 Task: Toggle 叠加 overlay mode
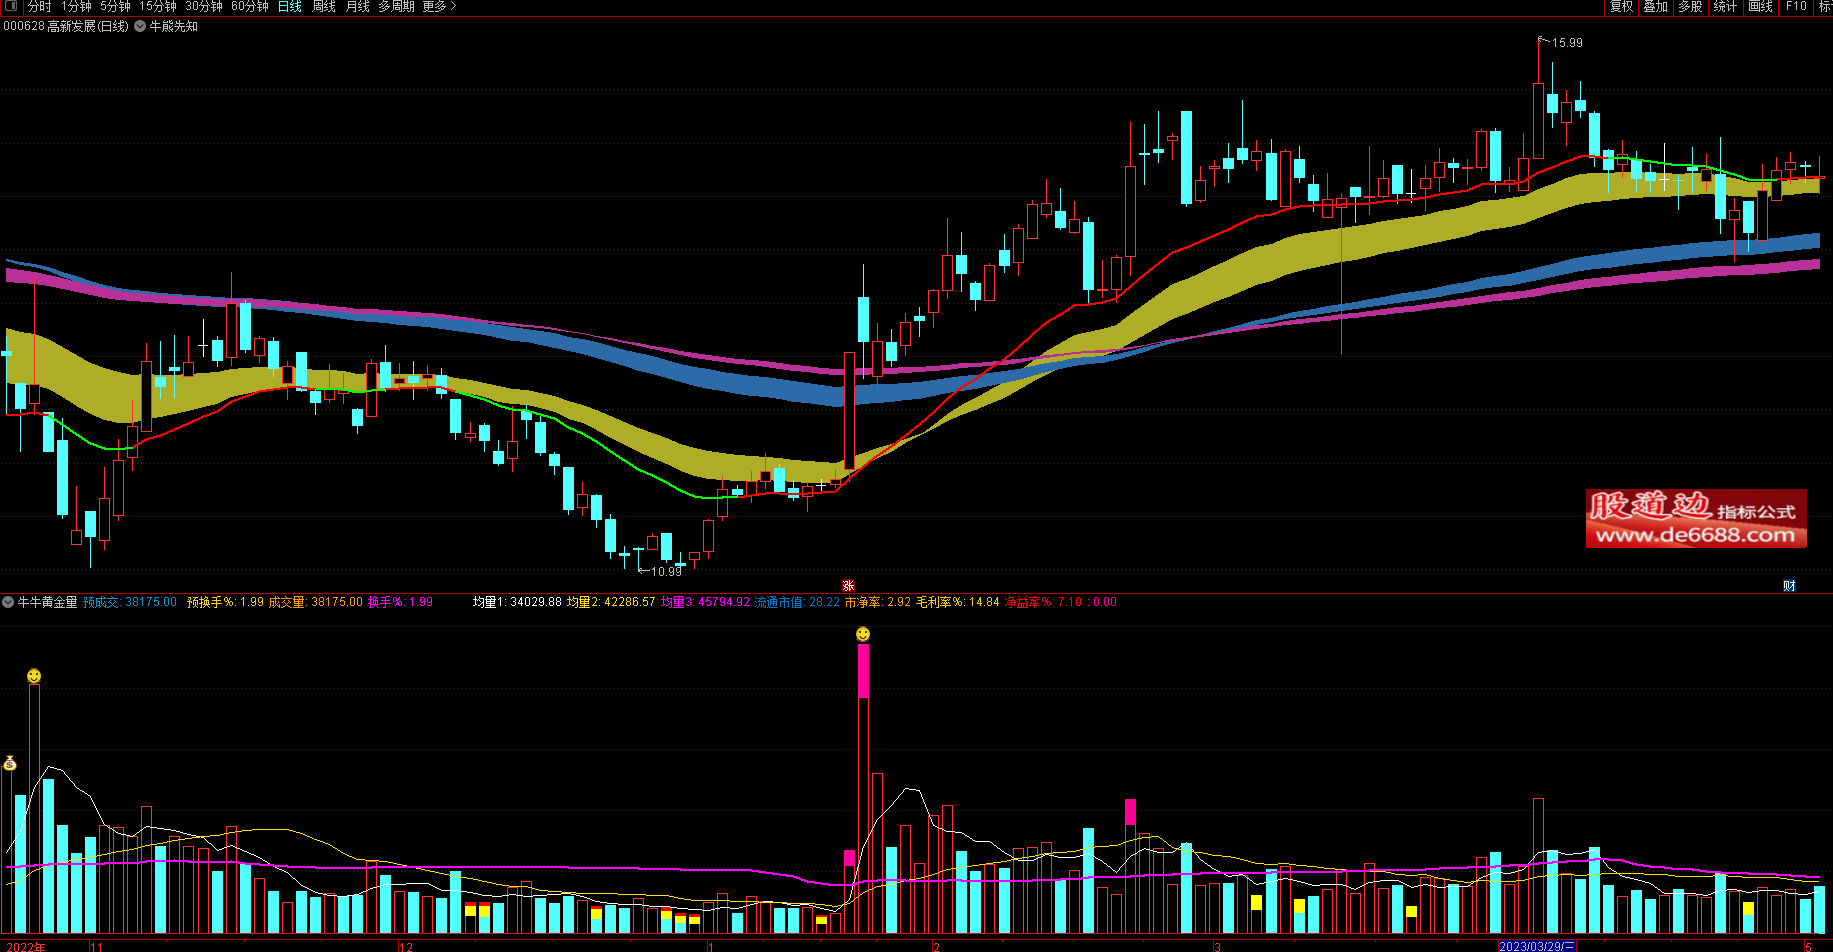point(1656,7)
